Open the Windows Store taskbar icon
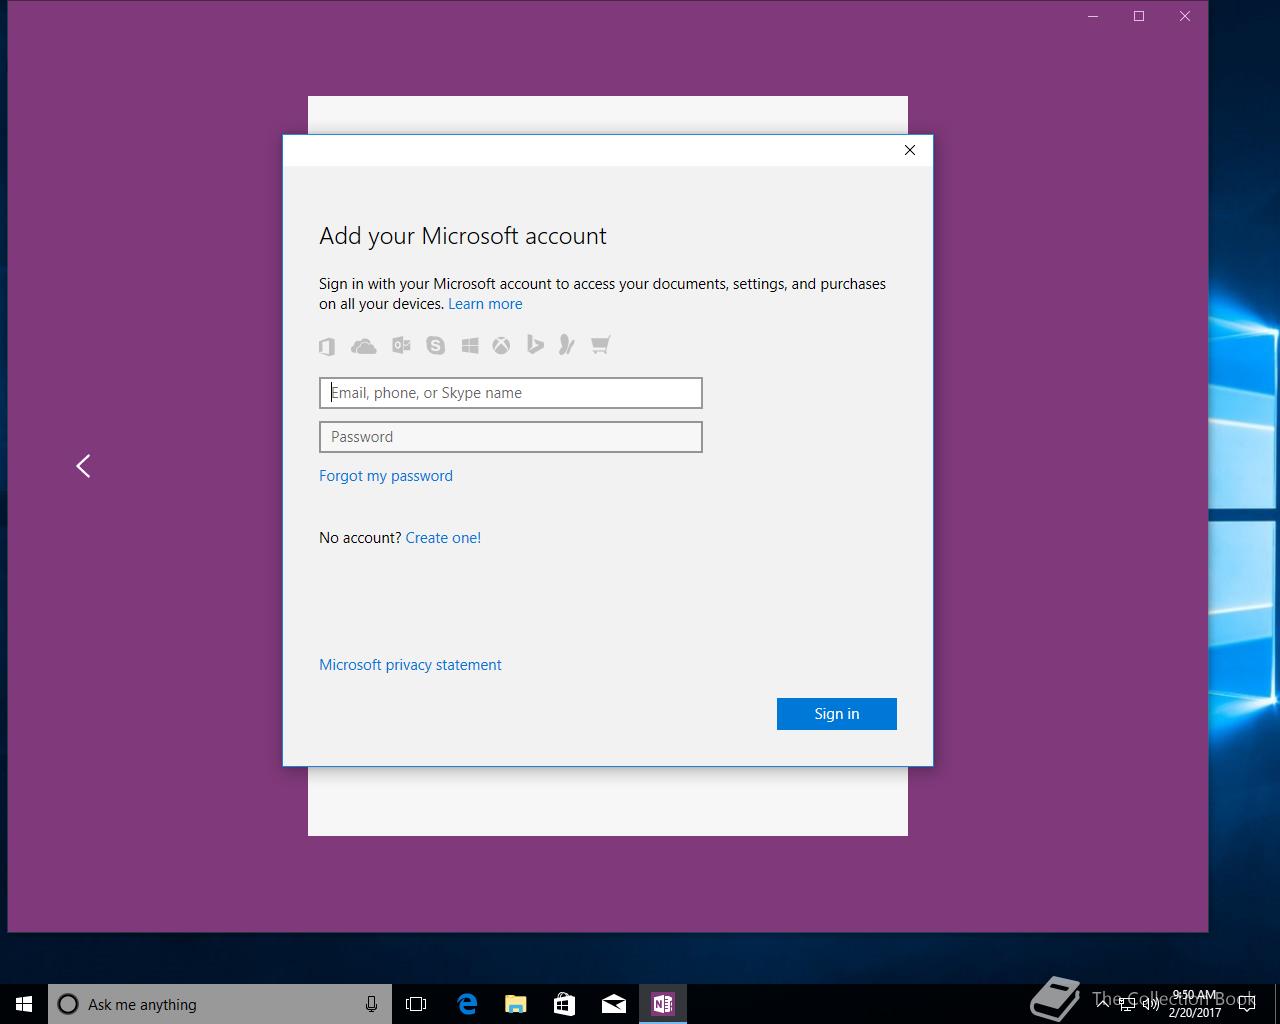The height and width of the screenshot is (1024, 1280). coord(565,1004)
